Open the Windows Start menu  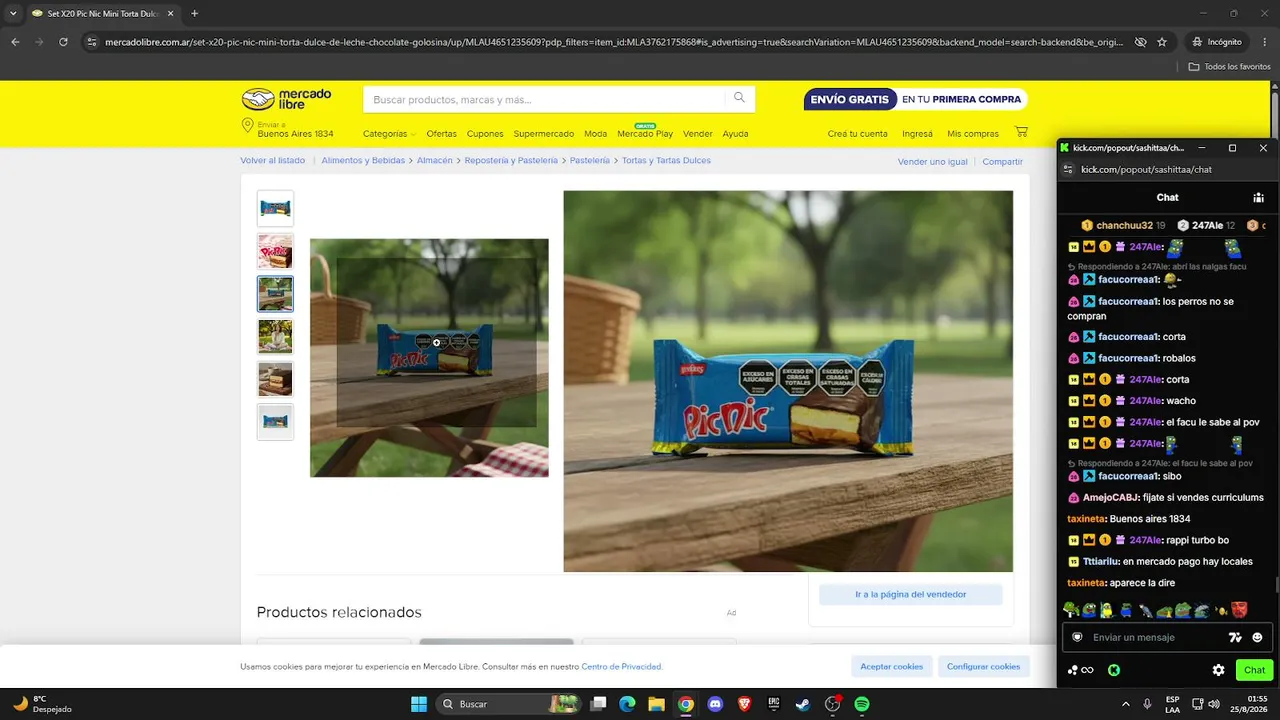pos(419,704)
